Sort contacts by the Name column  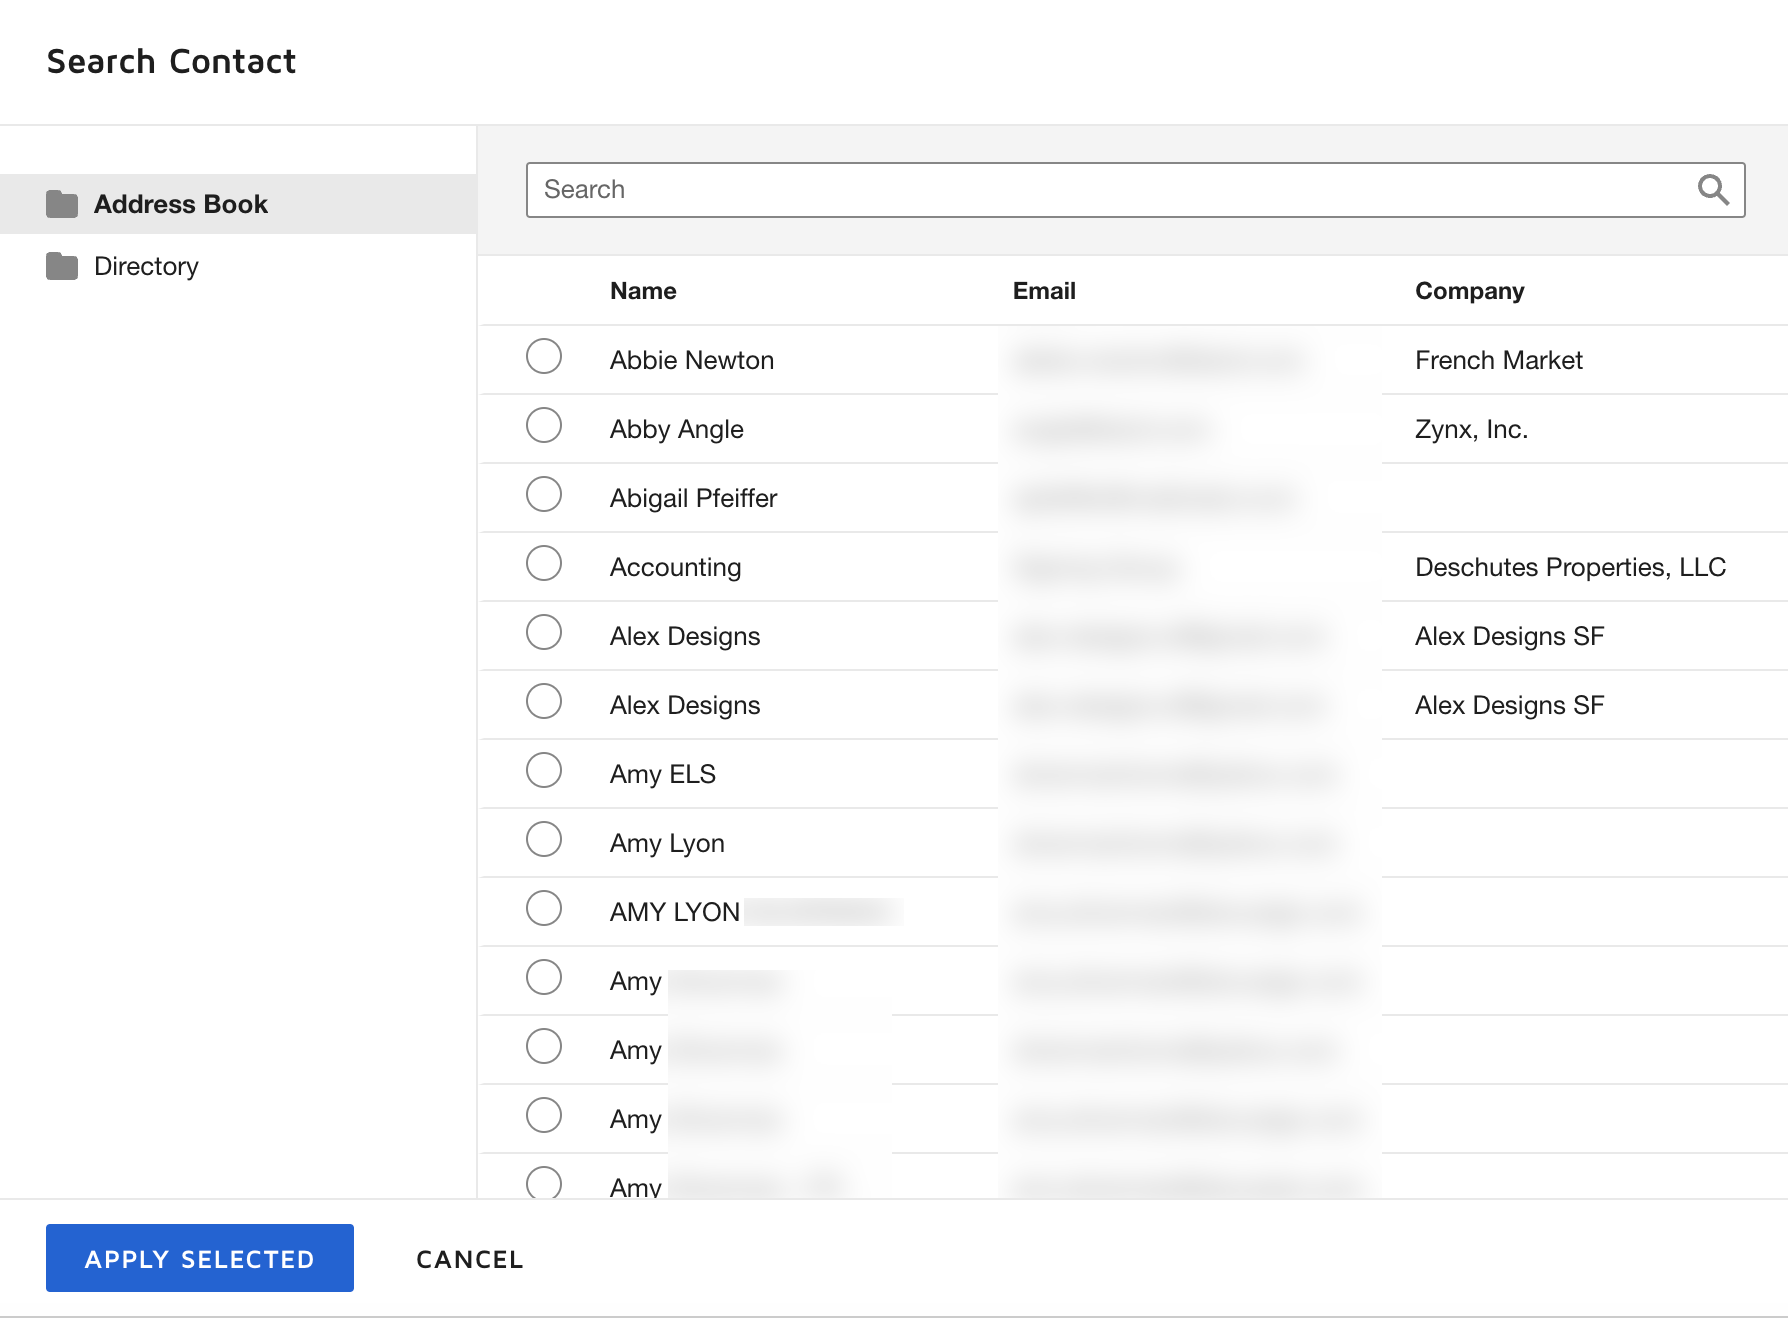[642, 290]
